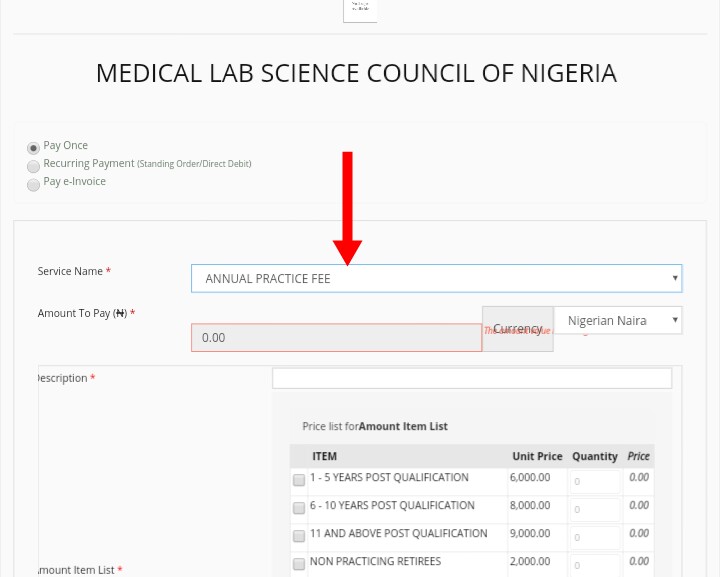Click quantity box for Non Practicing Retirees
This screenshot has width=720, height=577.
(x=595, y=565)
